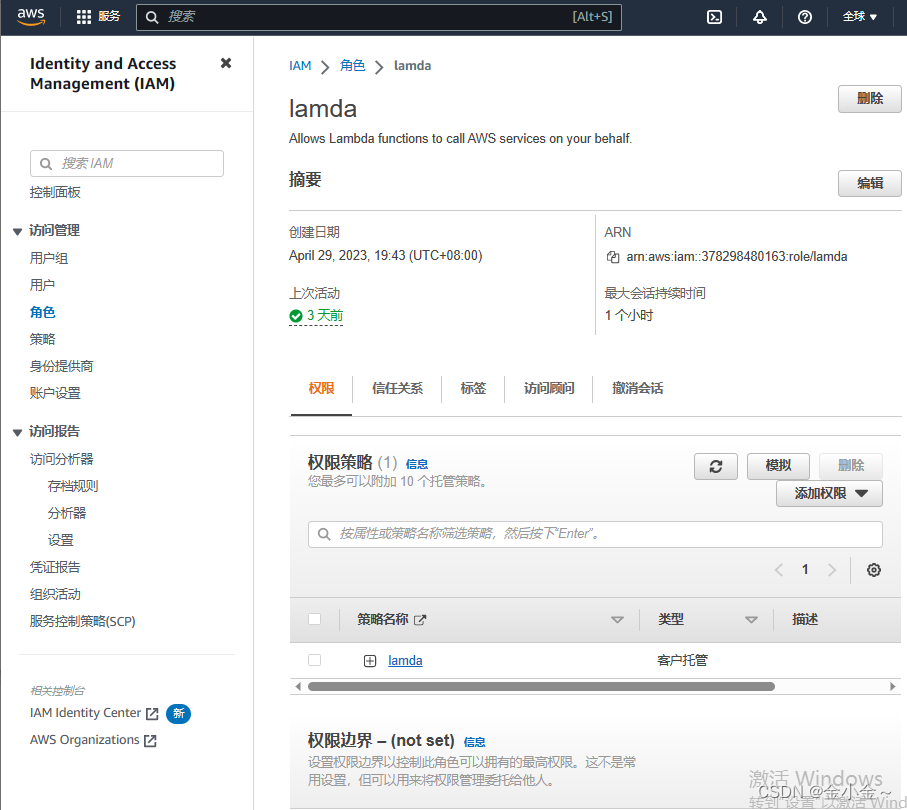This screenshot has width=907, height=810.
Task: Close the IAM navigation sidebar
Action: [x=226, y=63]
